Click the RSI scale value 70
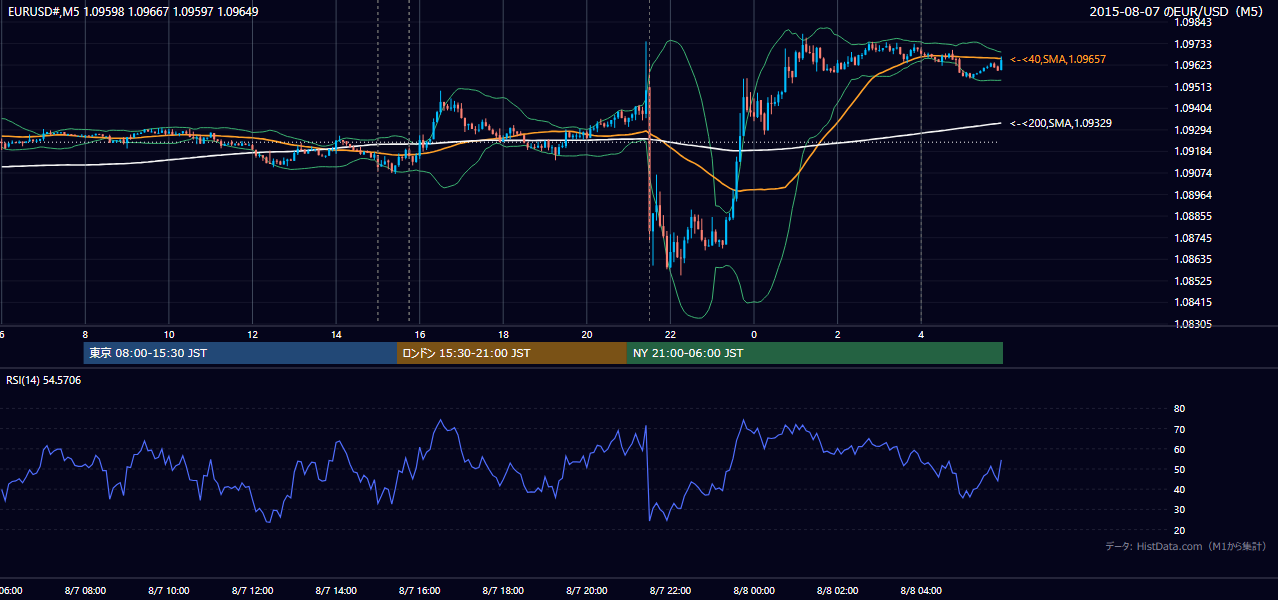Image resolution: width=1278 pixels, height=600 pixels. 1179,429
